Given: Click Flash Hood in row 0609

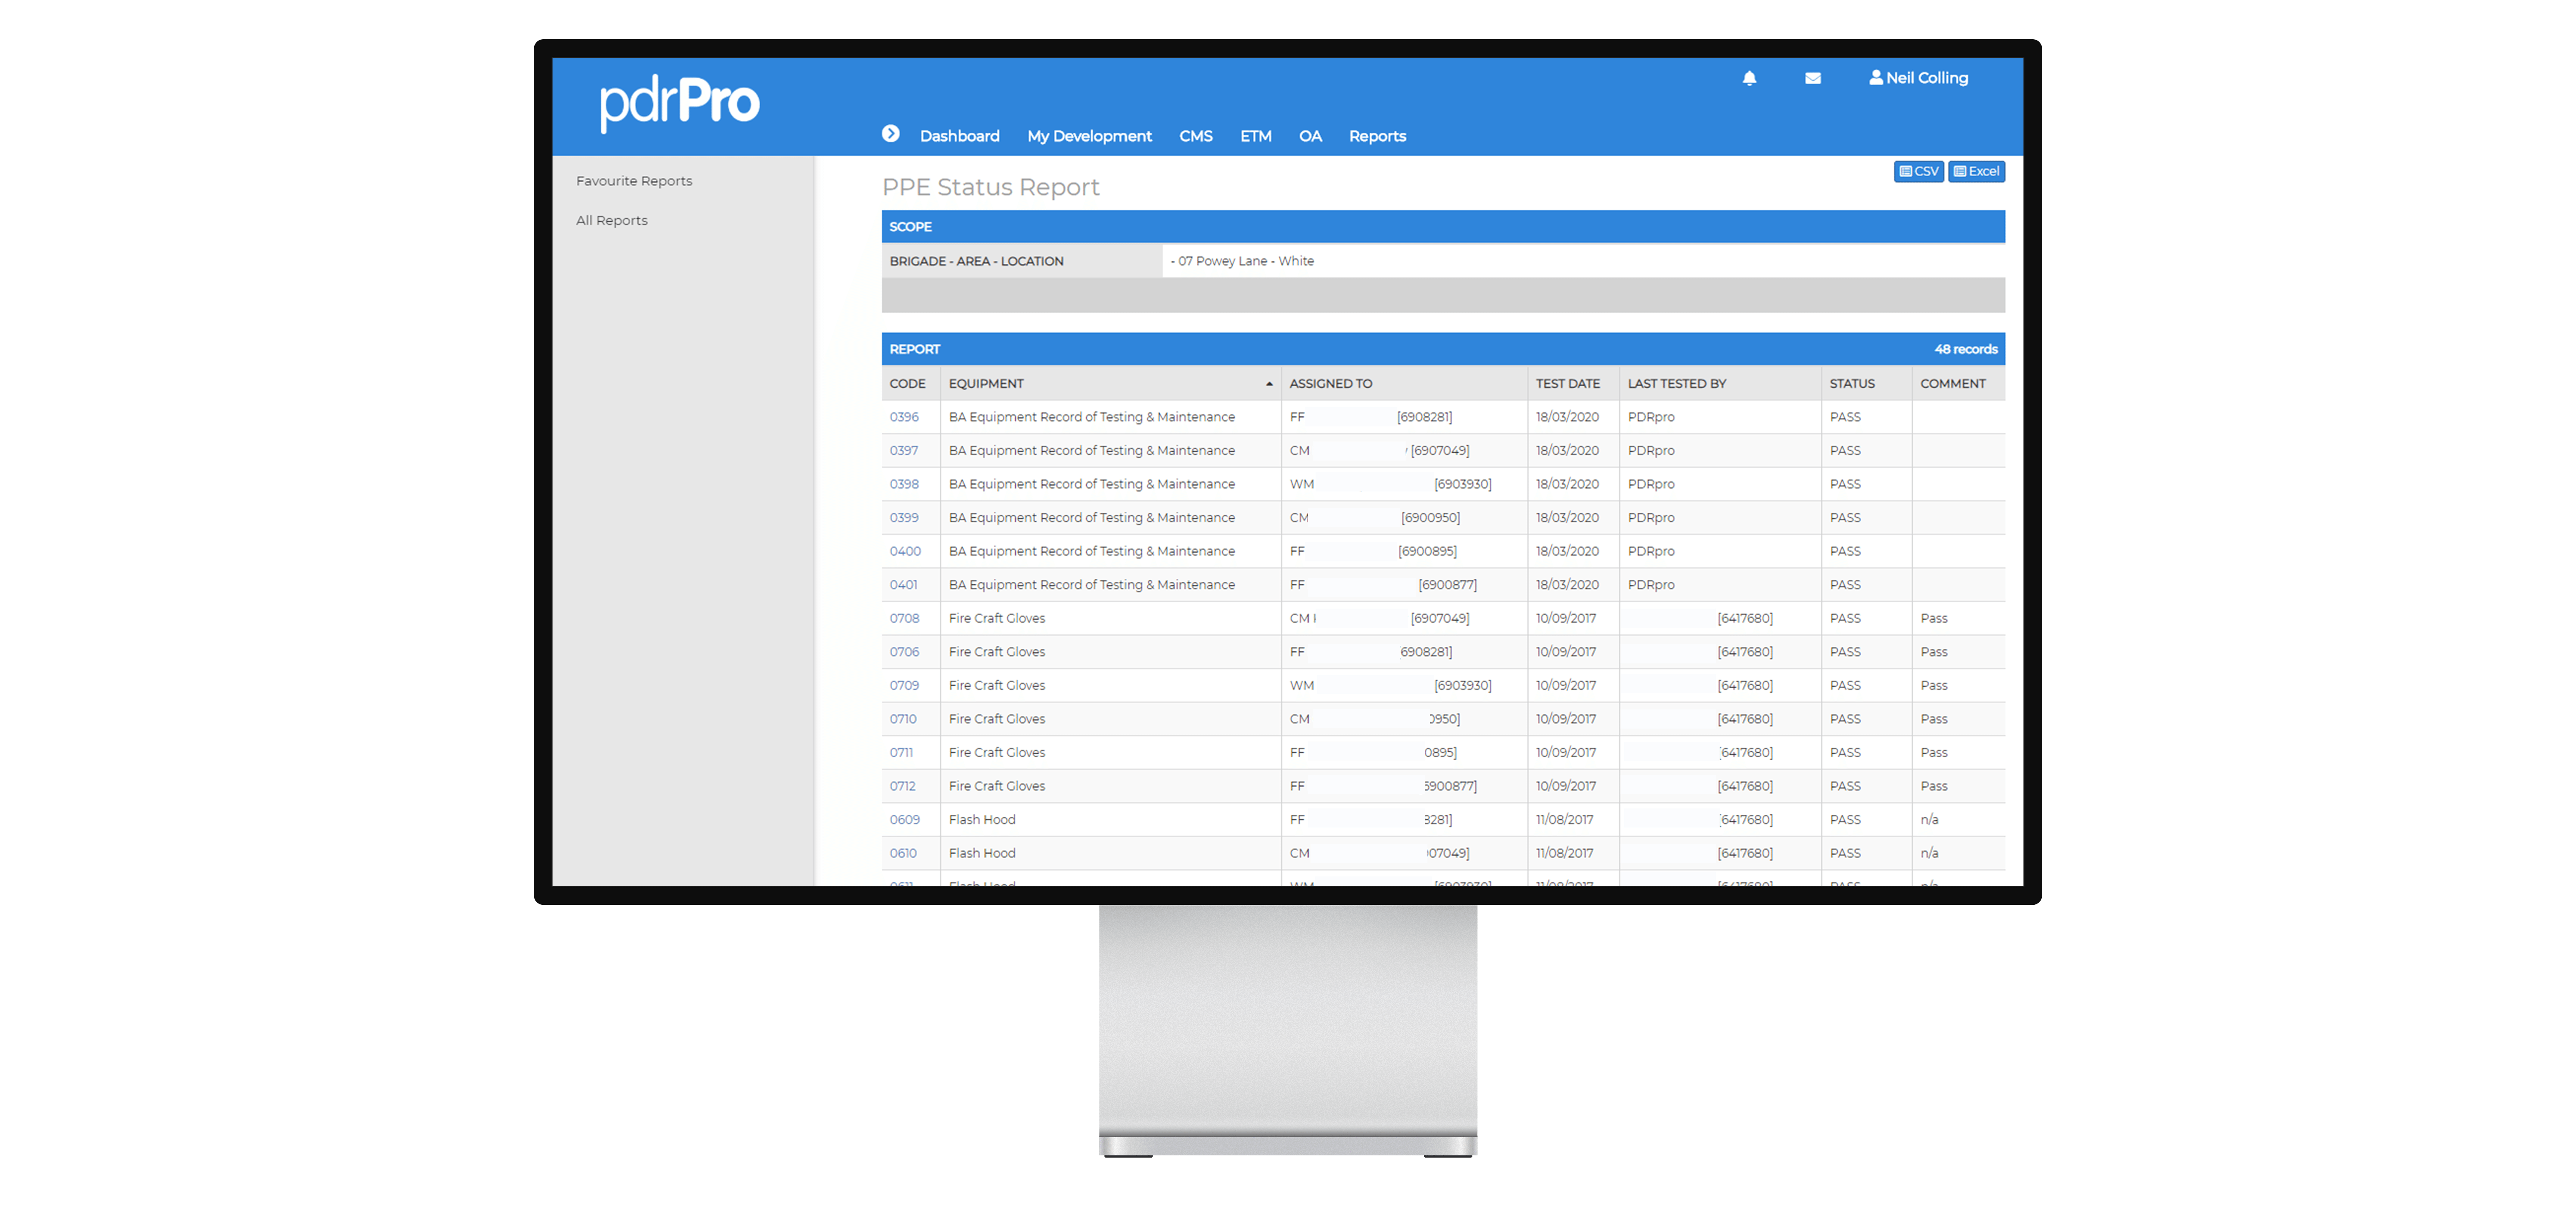Looking at the screenshot, I should 981,820.
